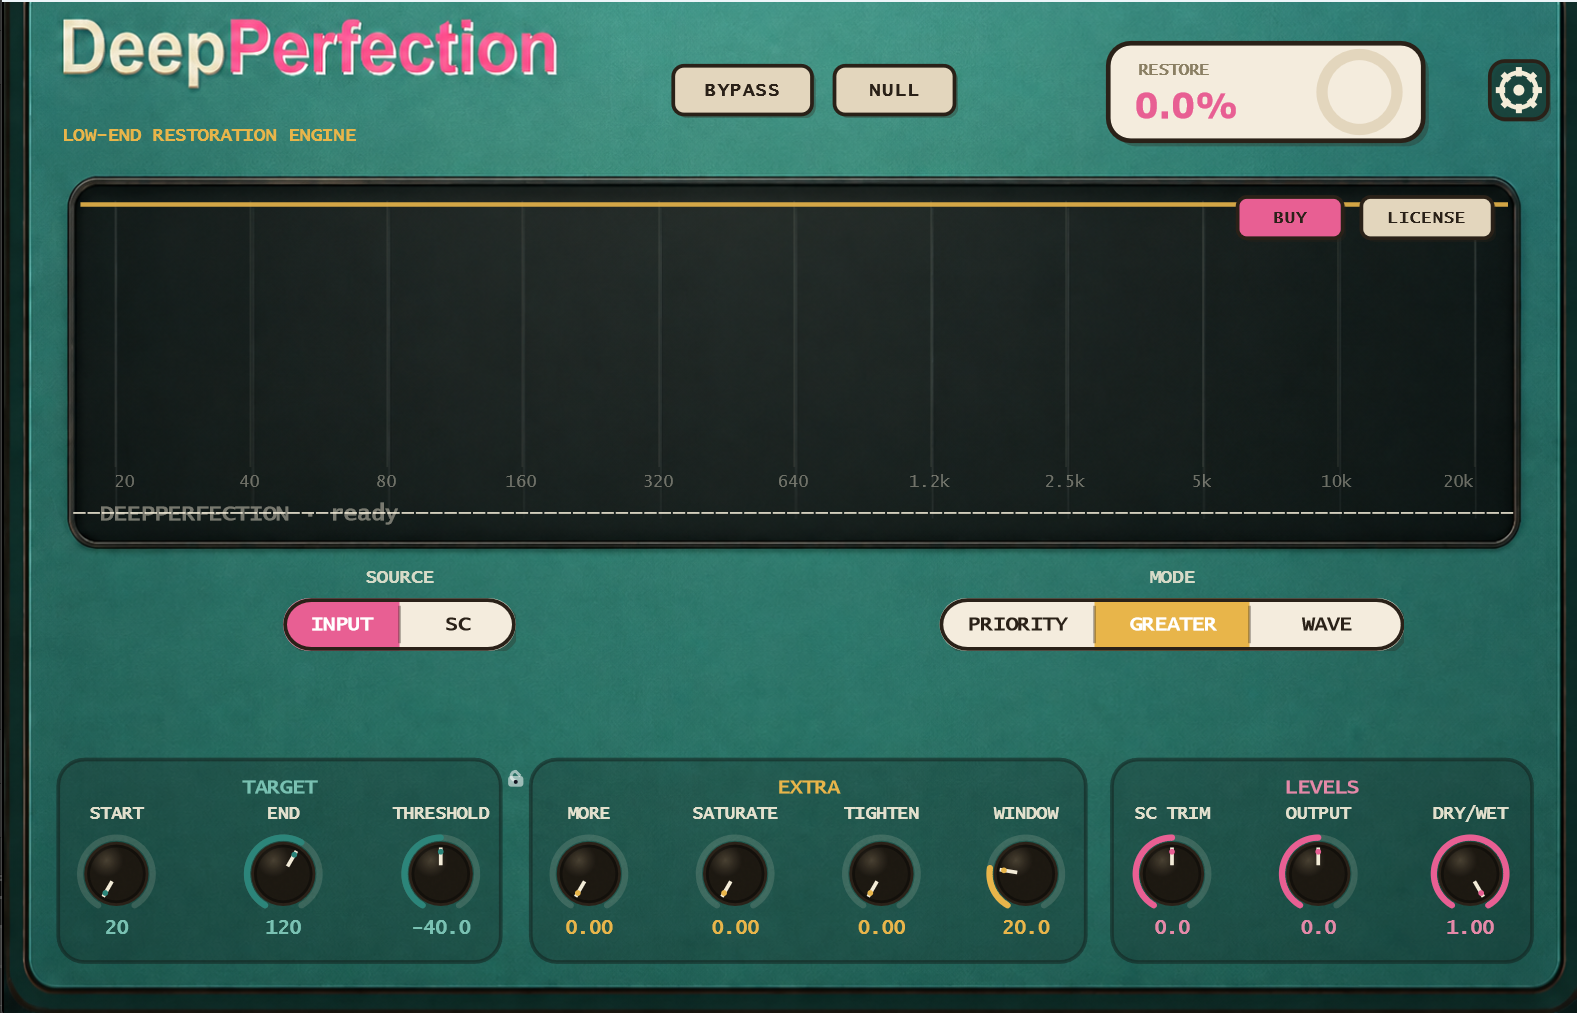1577x1013 pixels.
Task: Click the DRY/WET value 1.00
Action: [x=1470, y=927]
